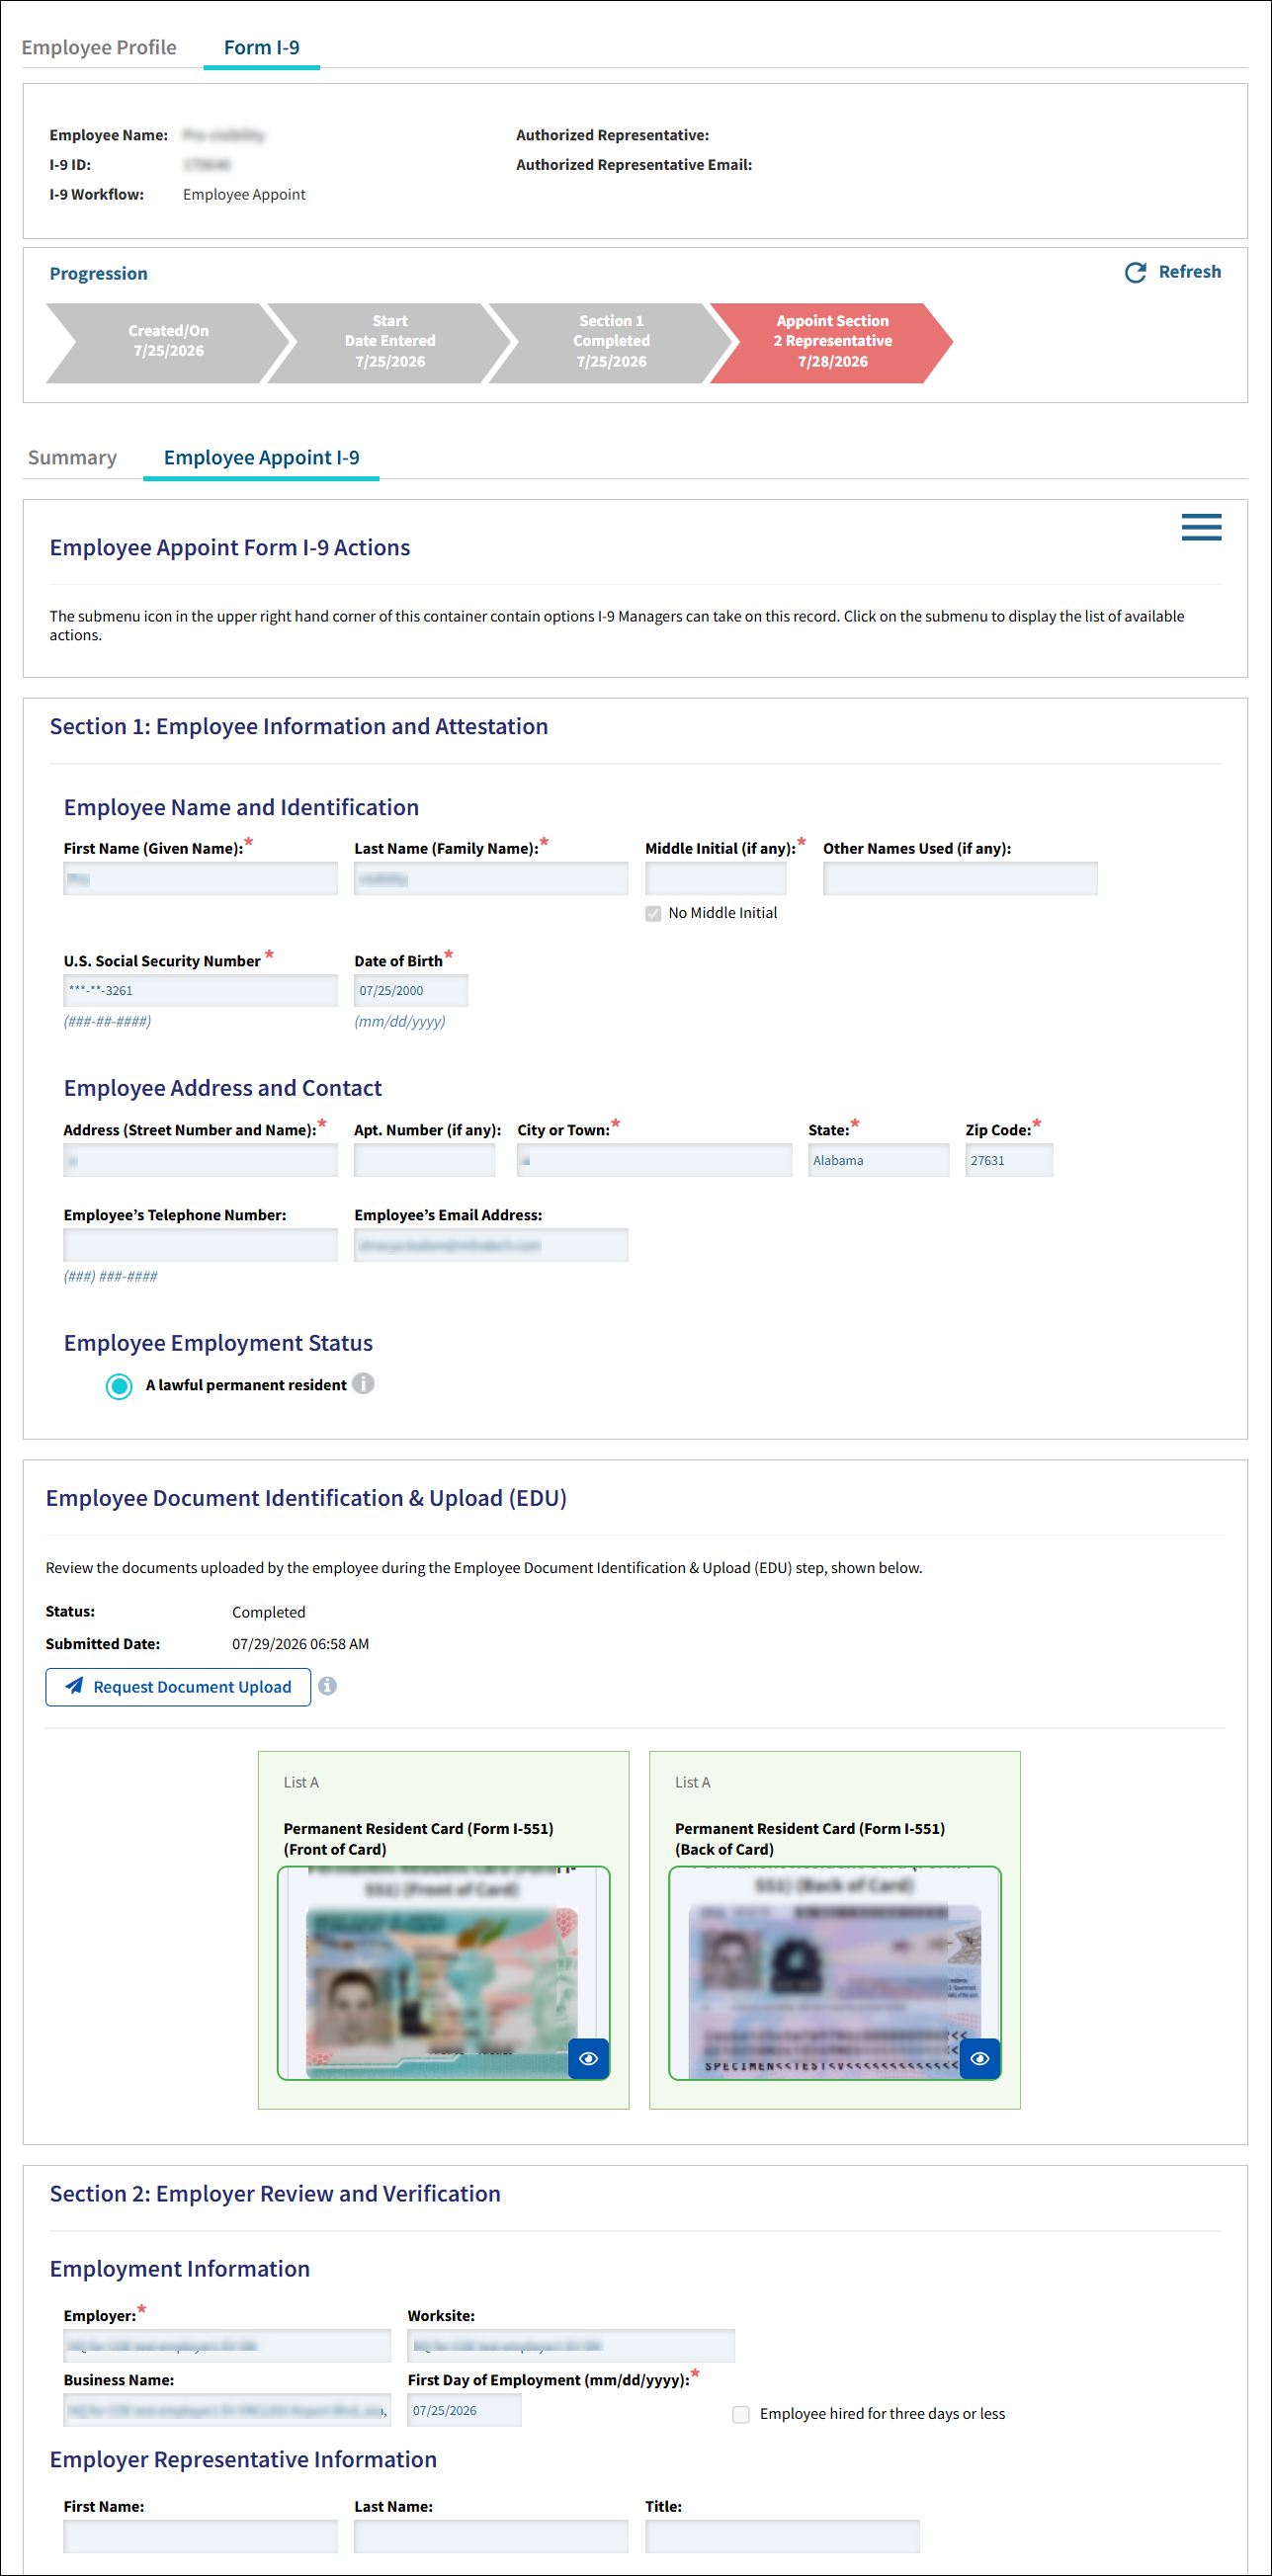Click the Zip Code field showing 27631
1272x2576 pixels.
pos(1009,1160)
